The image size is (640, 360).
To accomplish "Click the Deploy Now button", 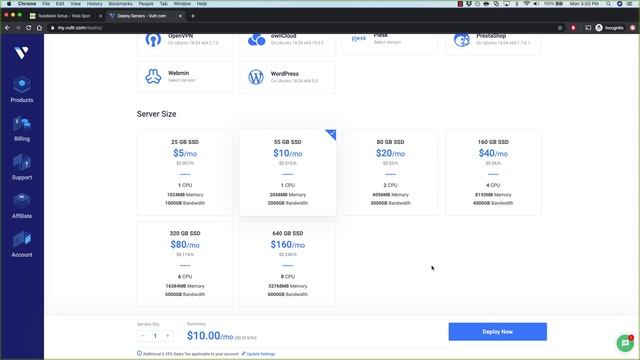I will point(498,332).
